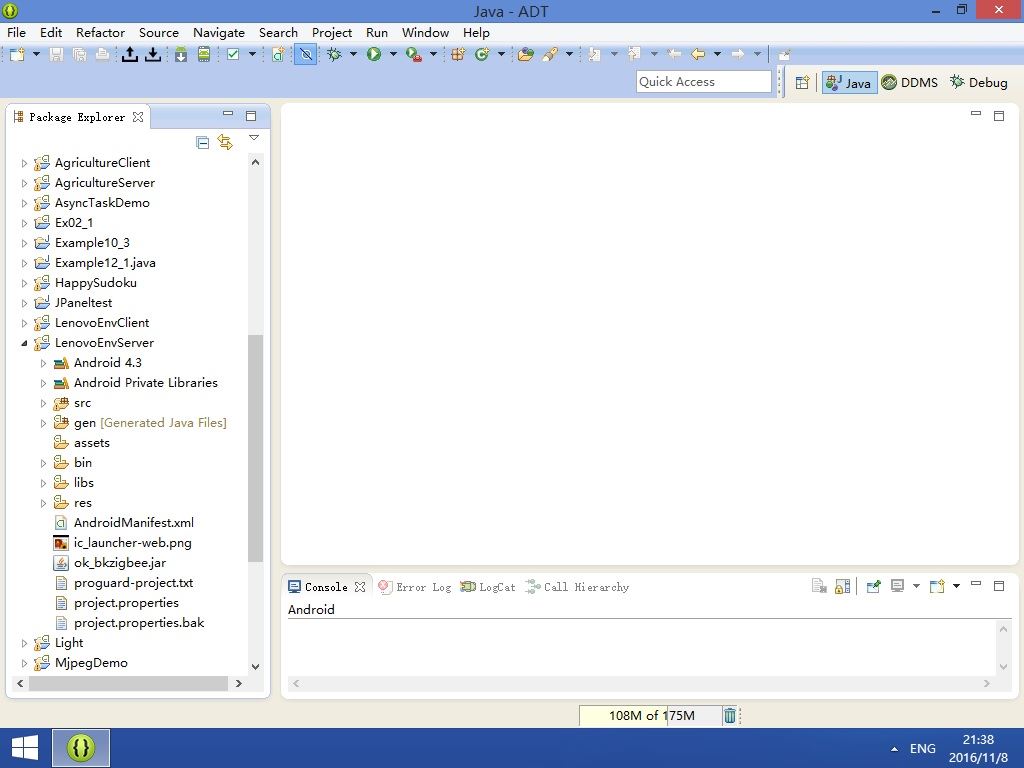The width and height of the screenshot is (1024, 768).
Task: Click Package Explorer vertical scrollbar thumb
Action: point(255,448)
